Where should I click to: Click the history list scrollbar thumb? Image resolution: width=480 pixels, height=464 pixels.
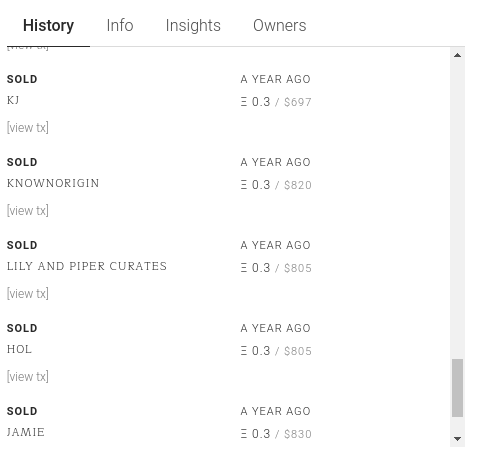457,388
